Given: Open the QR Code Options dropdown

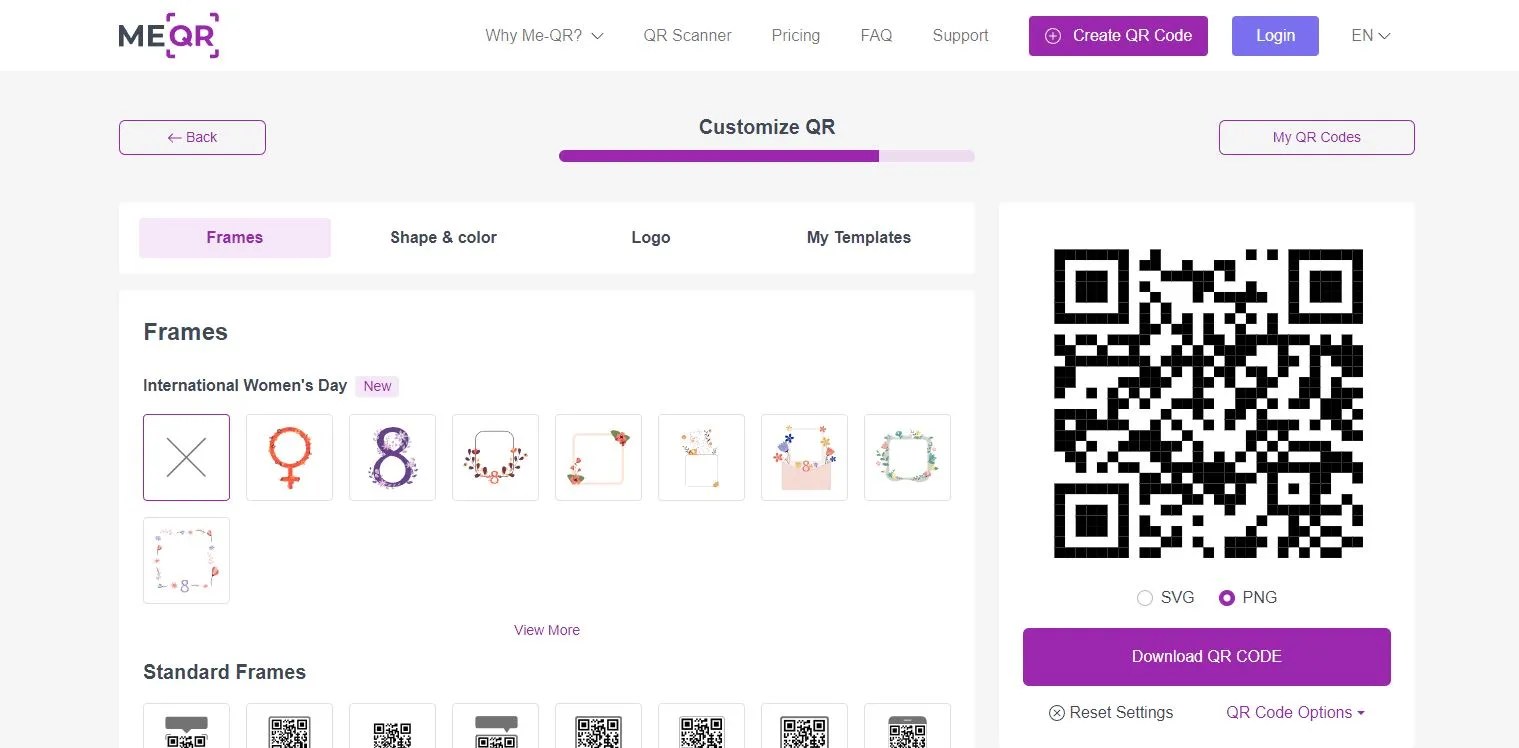Looking at the screenshot, I should 1294,712.
